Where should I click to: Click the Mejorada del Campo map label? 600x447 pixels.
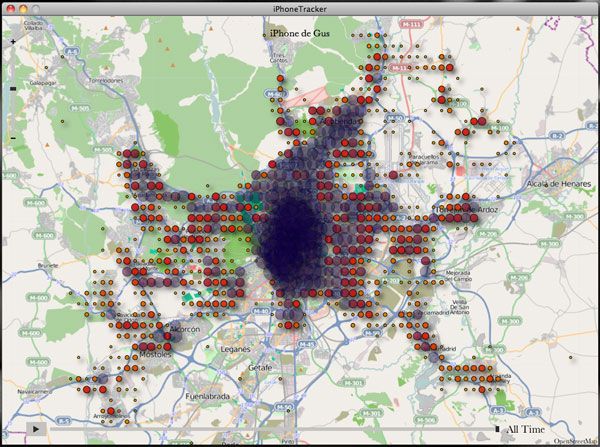click(458, 276)
